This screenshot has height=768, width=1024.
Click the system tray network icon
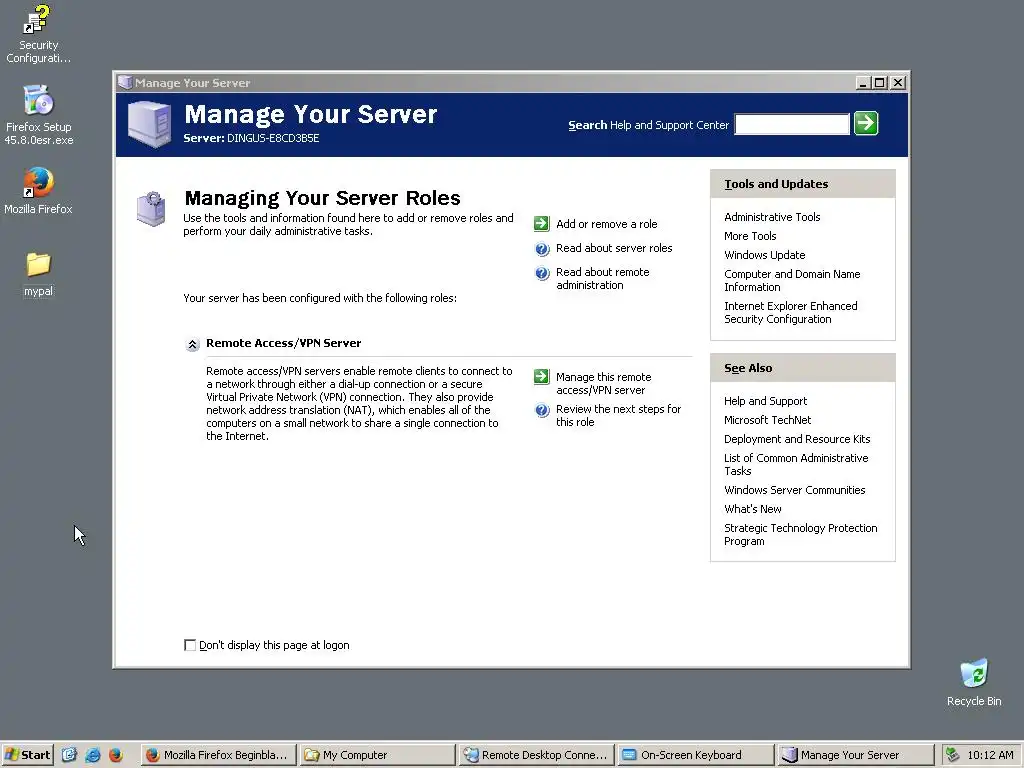[x=952, y=755]
